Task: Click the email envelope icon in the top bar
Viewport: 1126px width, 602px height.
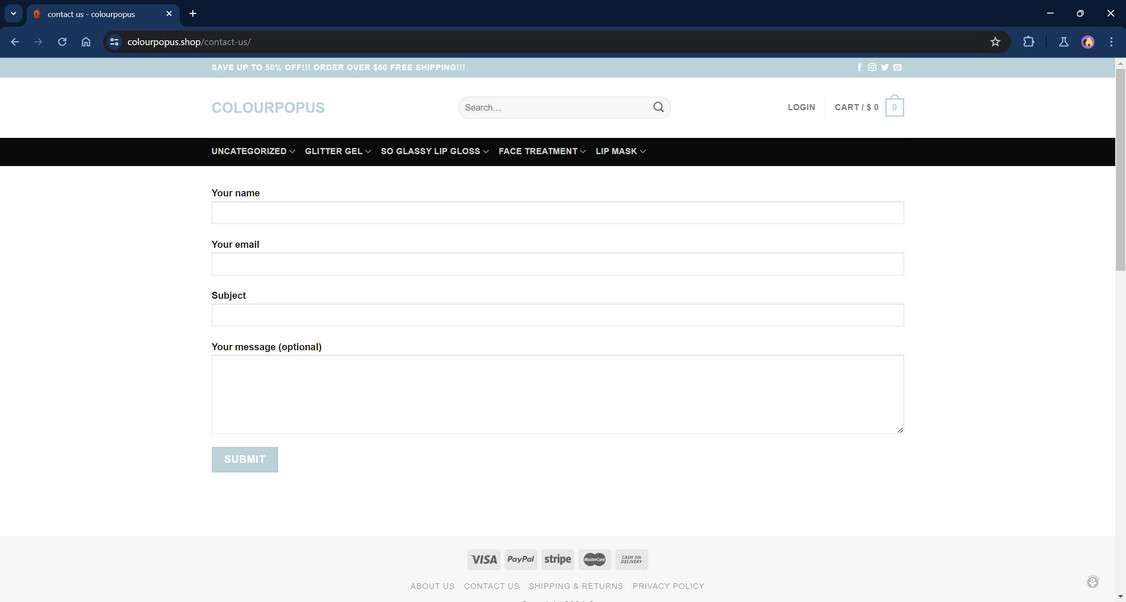Action: 898,68
